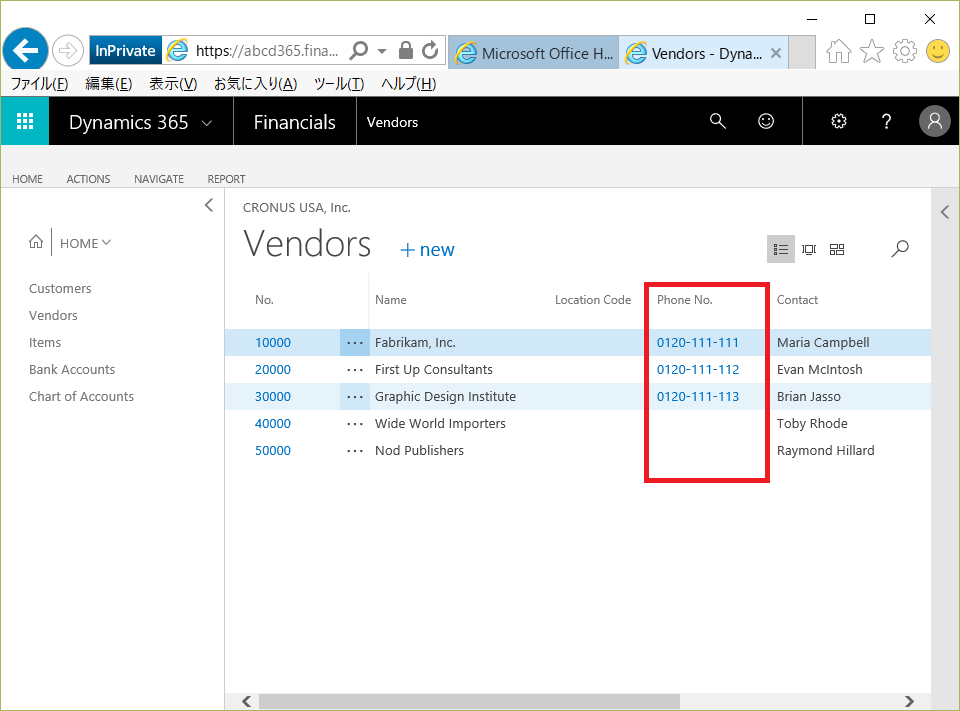Click the browser Back arrow button

pos(25,50)
